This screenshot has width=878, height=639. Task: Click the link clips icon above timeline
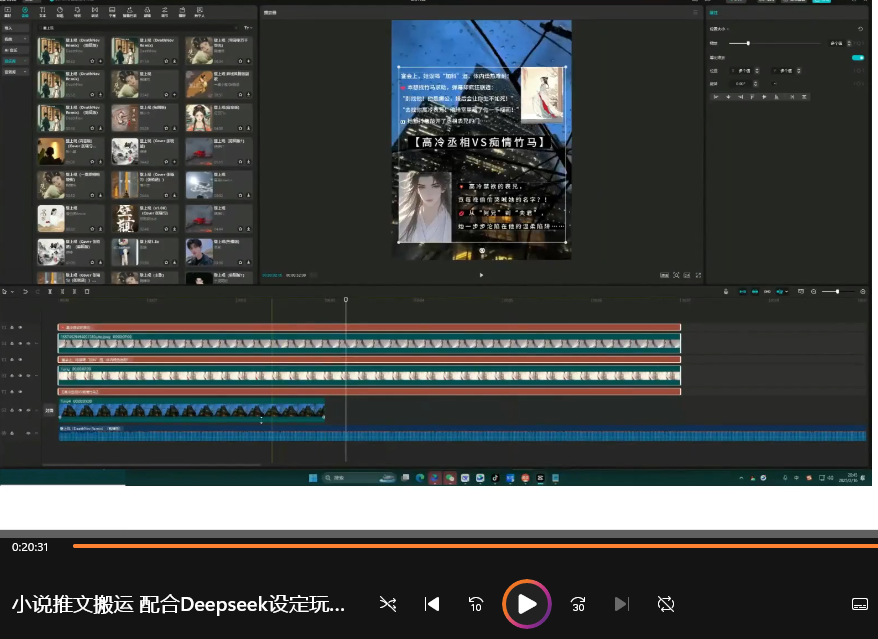coord(767,291)
